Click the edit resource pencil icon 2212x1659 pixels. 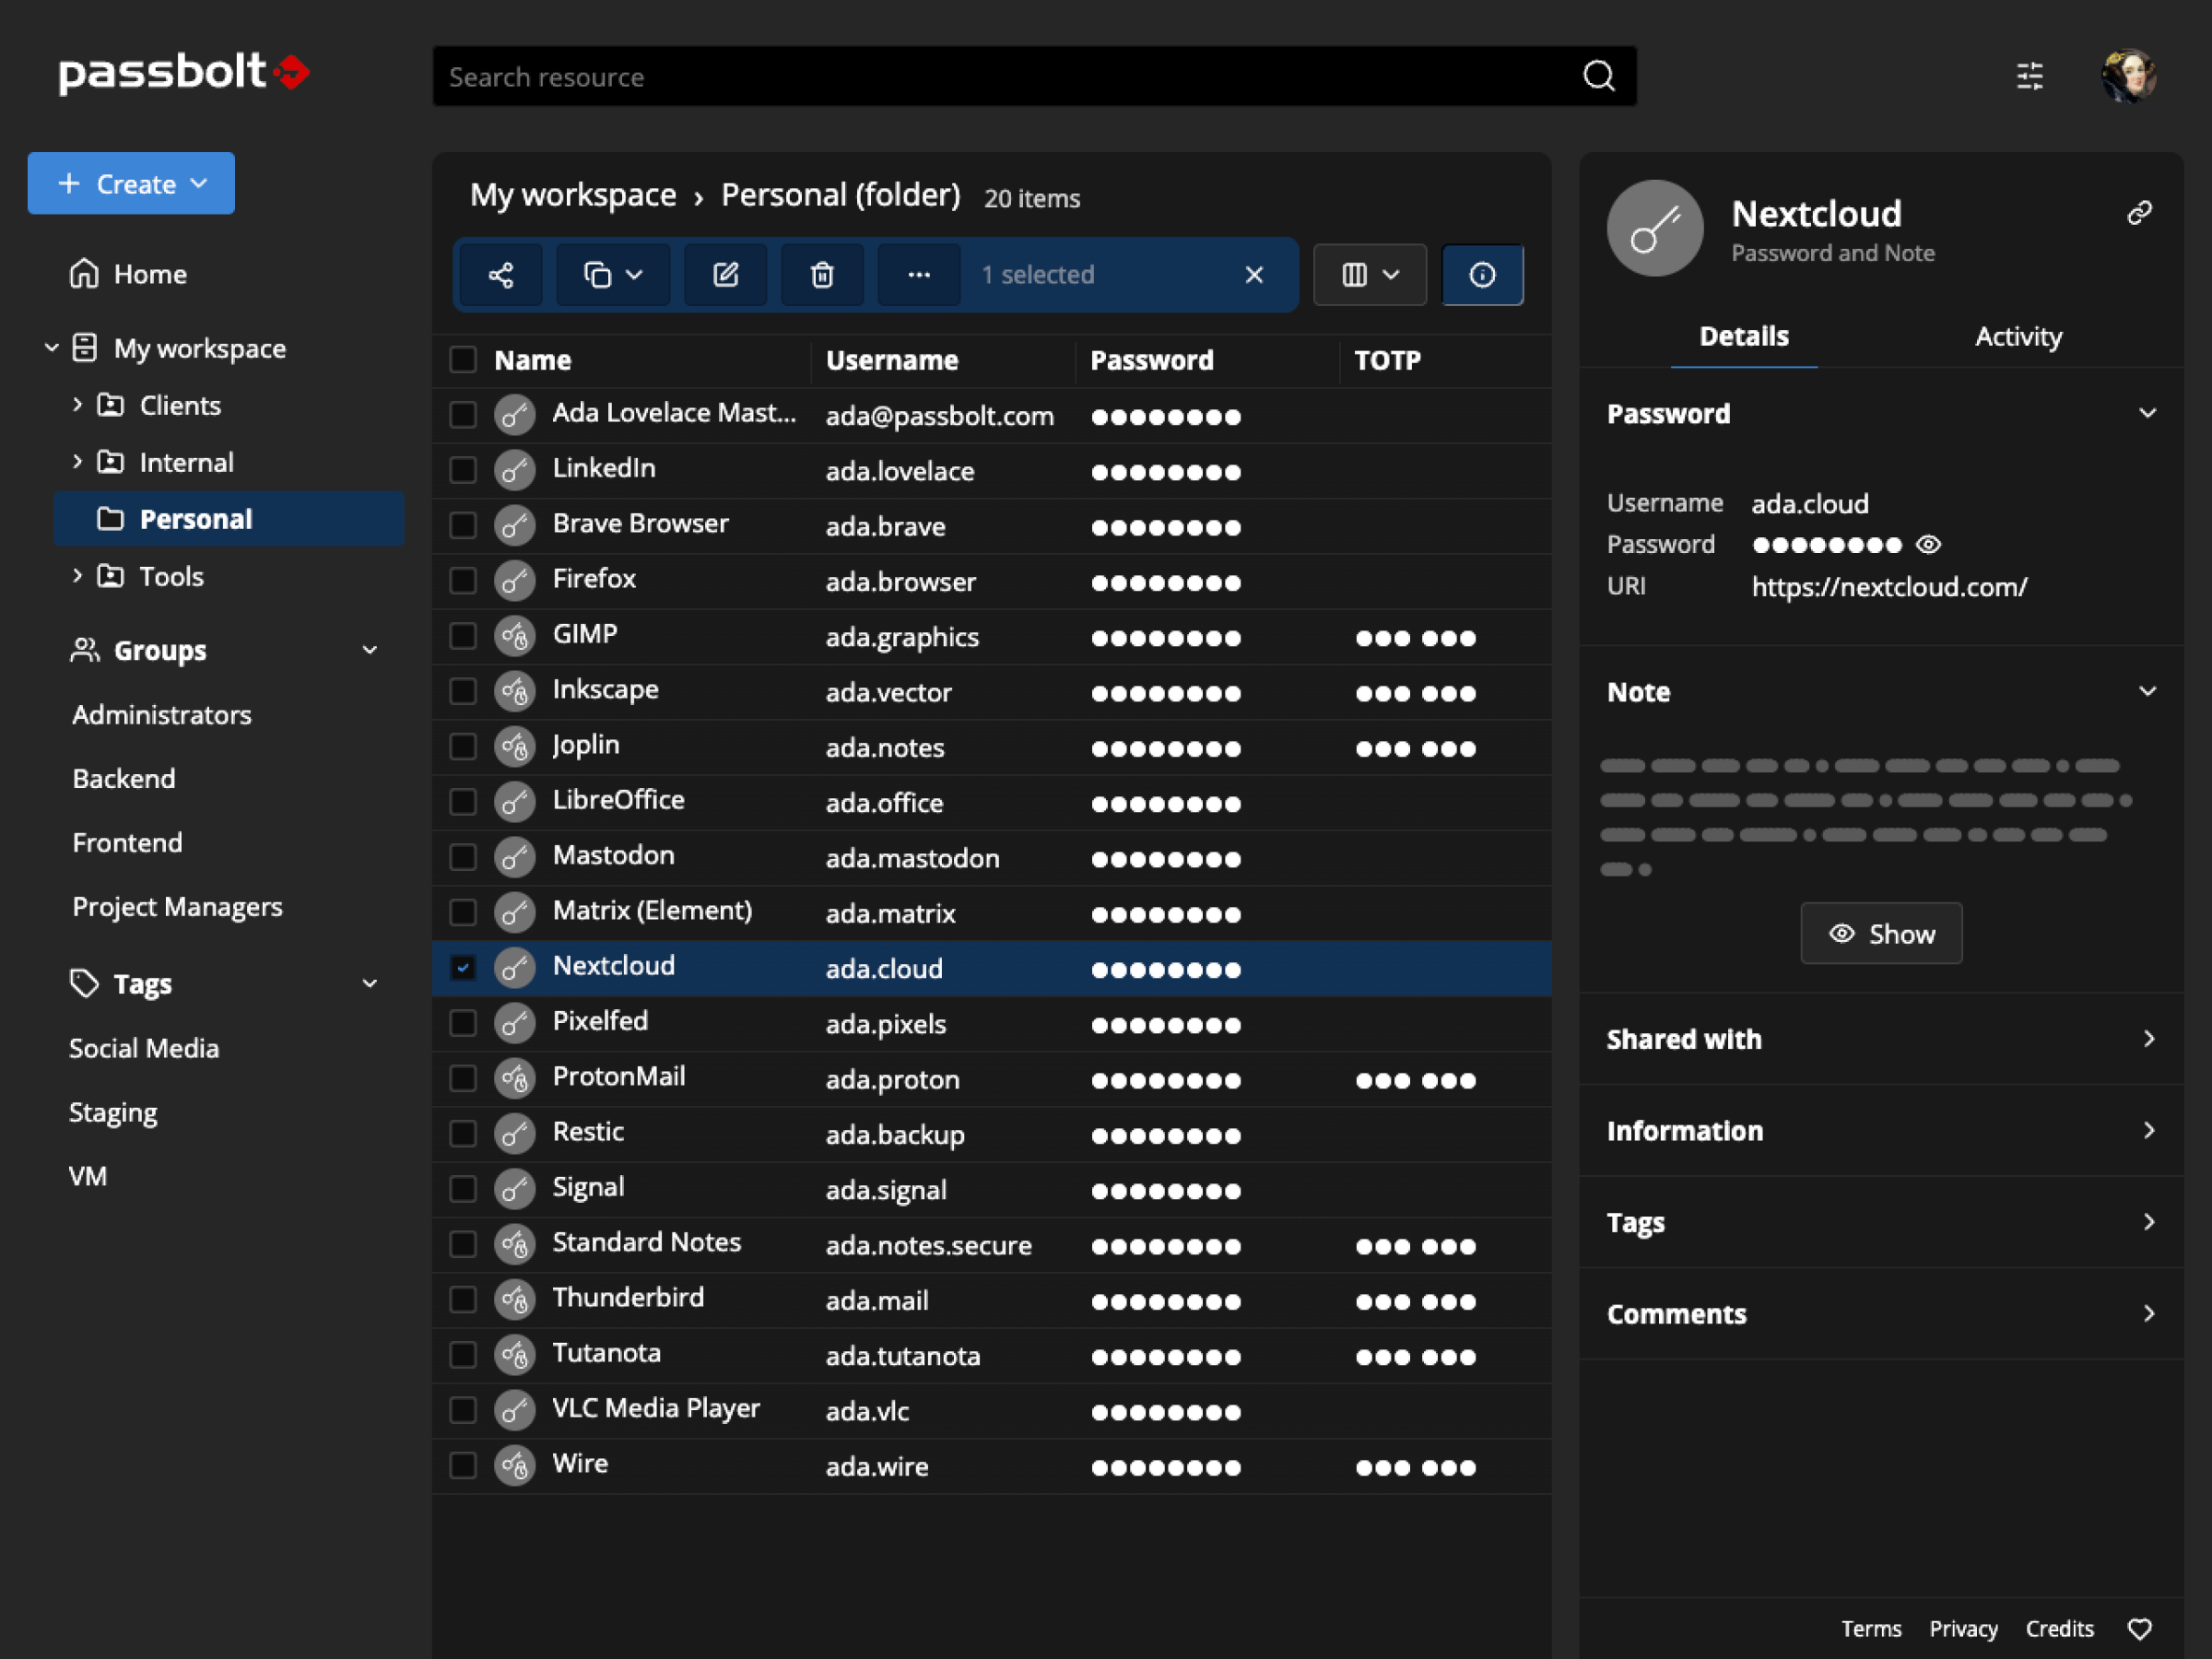coord(725,274)
